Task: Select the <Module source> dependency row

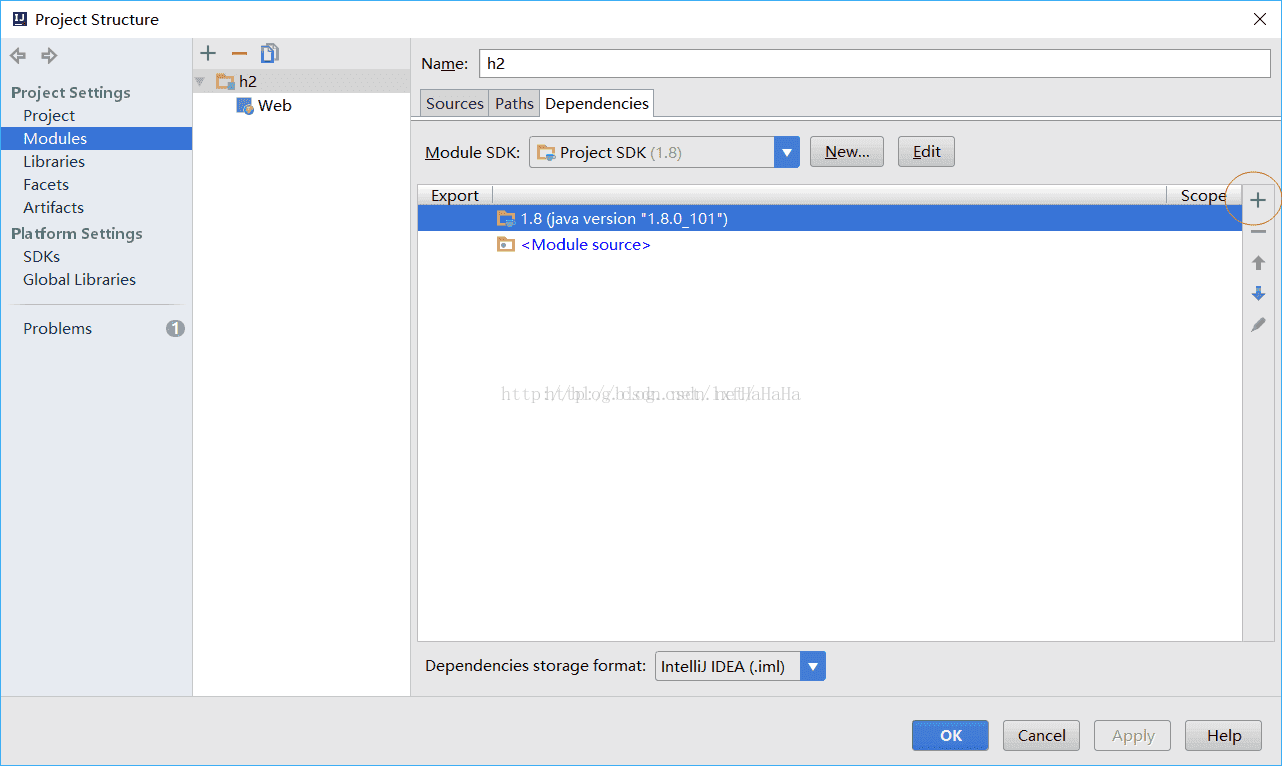Action: click(x=829, y=244)
